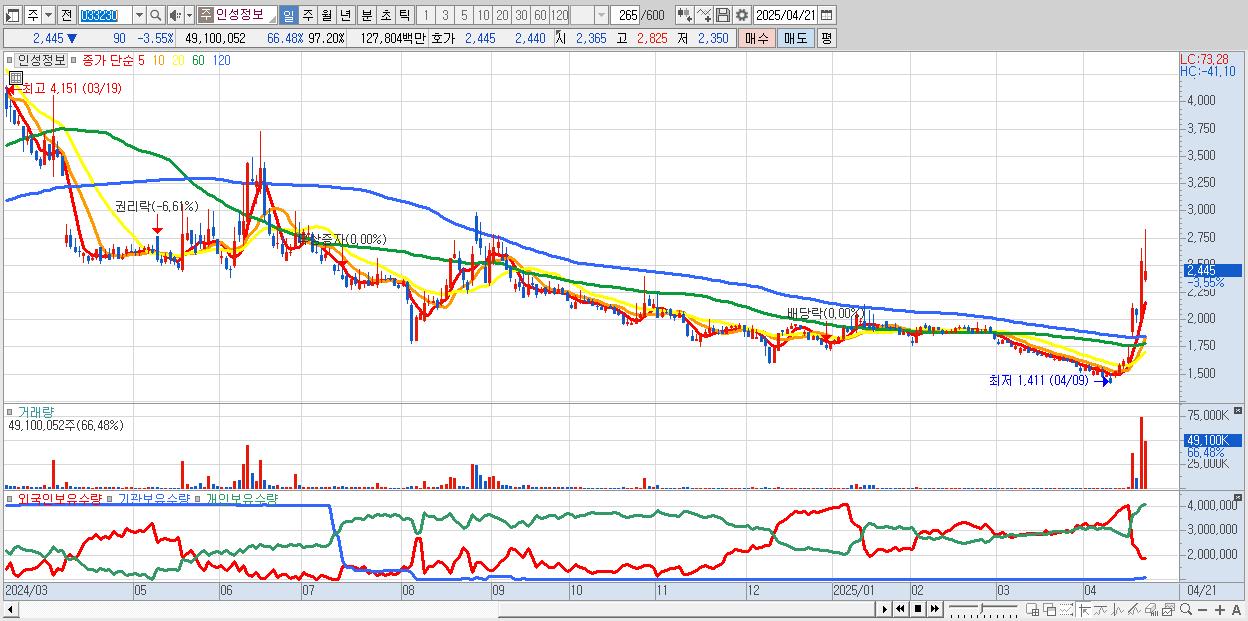This screenshot has height=621, width=1248.
Task: Open the interval value dropdown arrow
Action: (x=601, y=15)
